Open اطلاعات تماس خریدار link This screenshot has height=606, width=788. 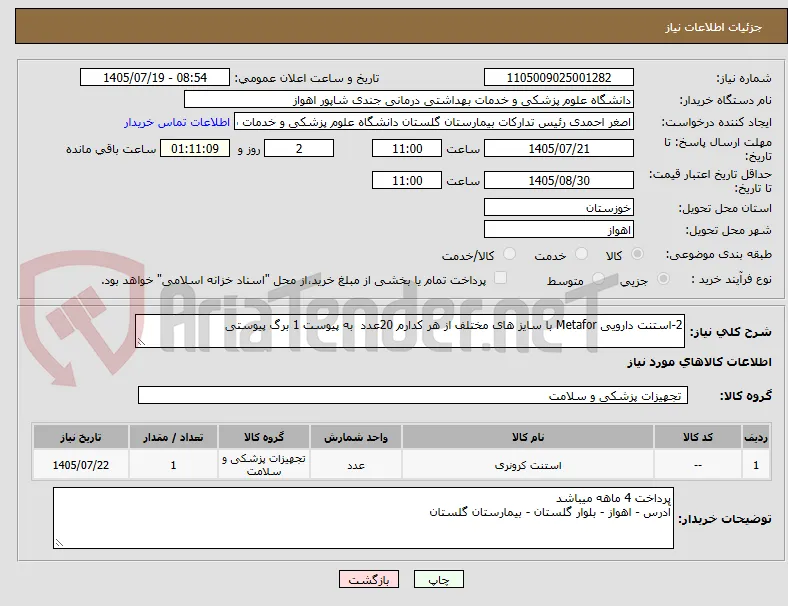tap(177, 122)
